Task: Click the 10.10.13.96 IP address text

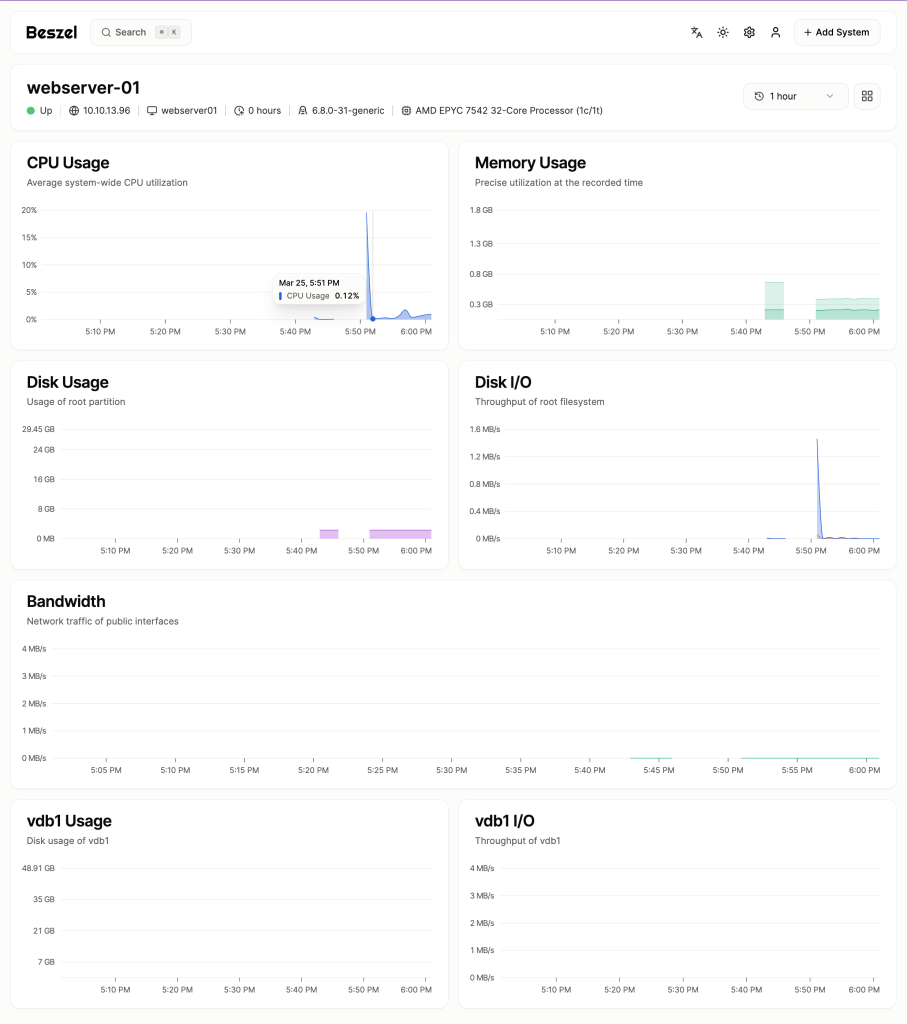Action: point(106,111)
